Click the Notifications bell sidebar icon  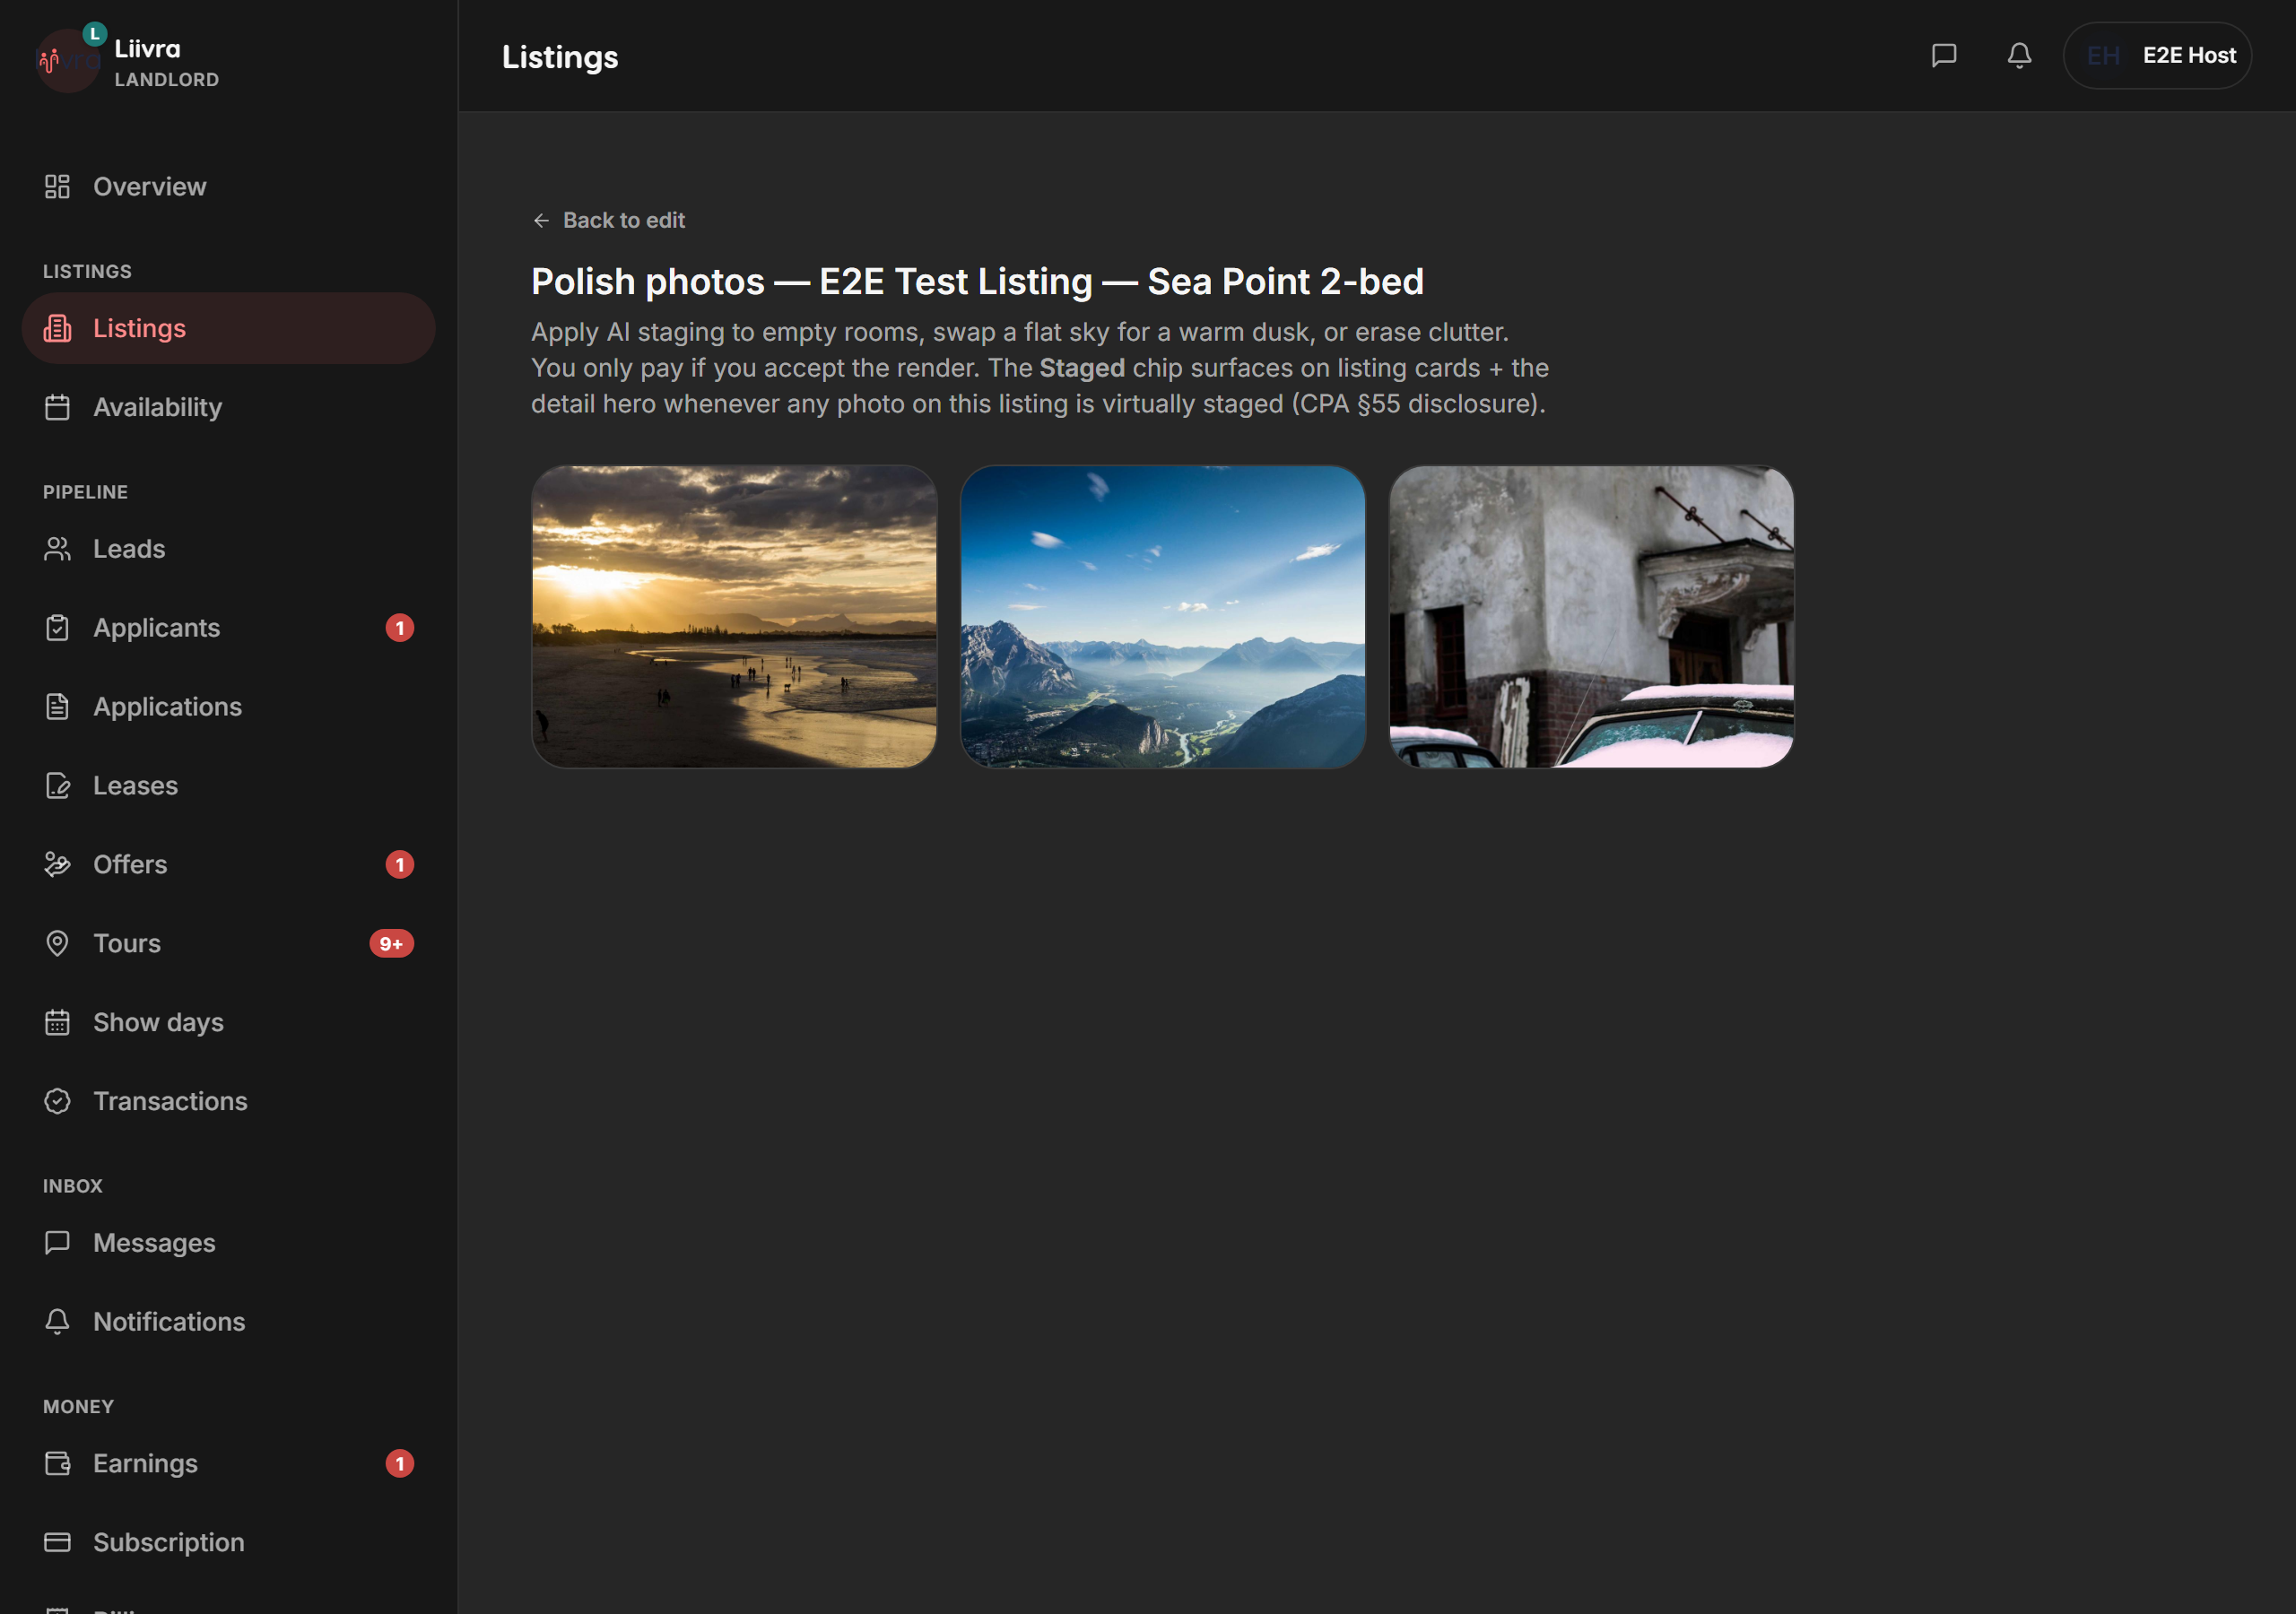(x=57, y=1322)
